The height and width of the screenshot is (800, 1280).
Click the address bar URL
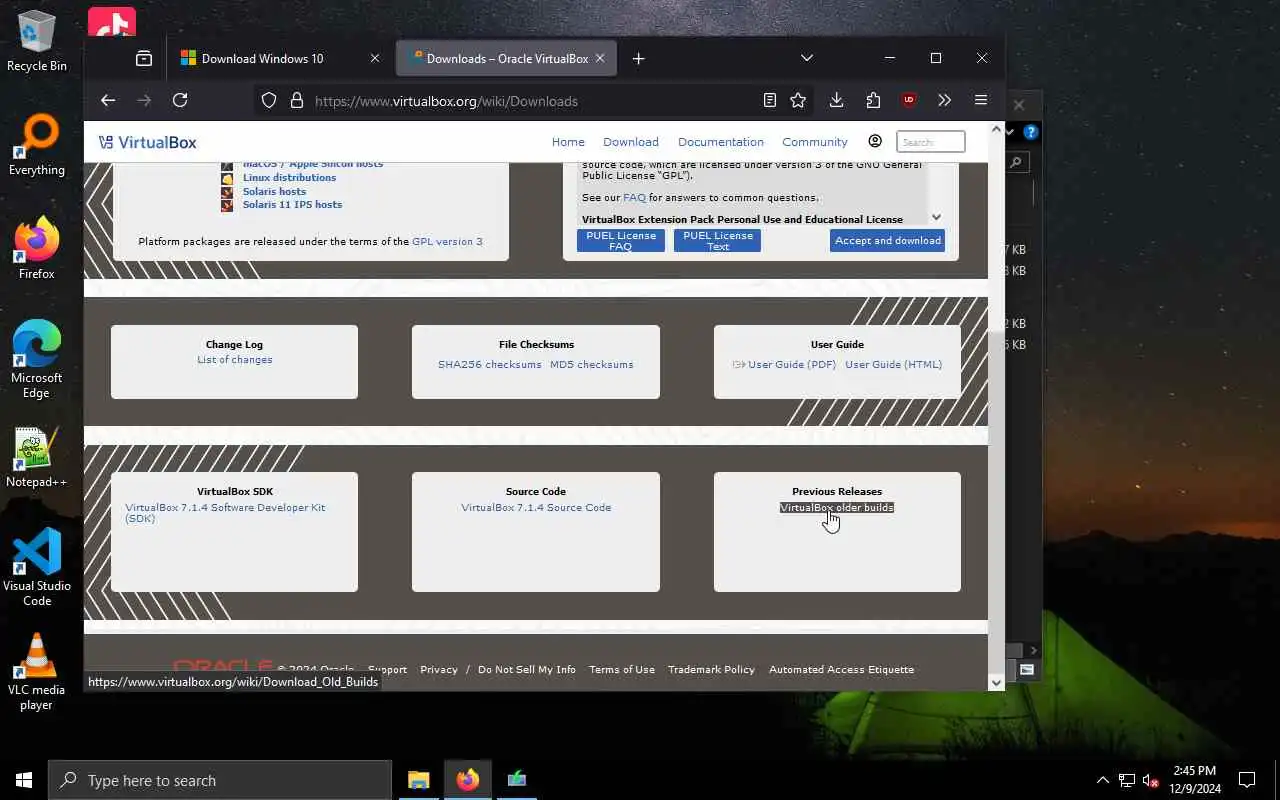tap(446, 101)
